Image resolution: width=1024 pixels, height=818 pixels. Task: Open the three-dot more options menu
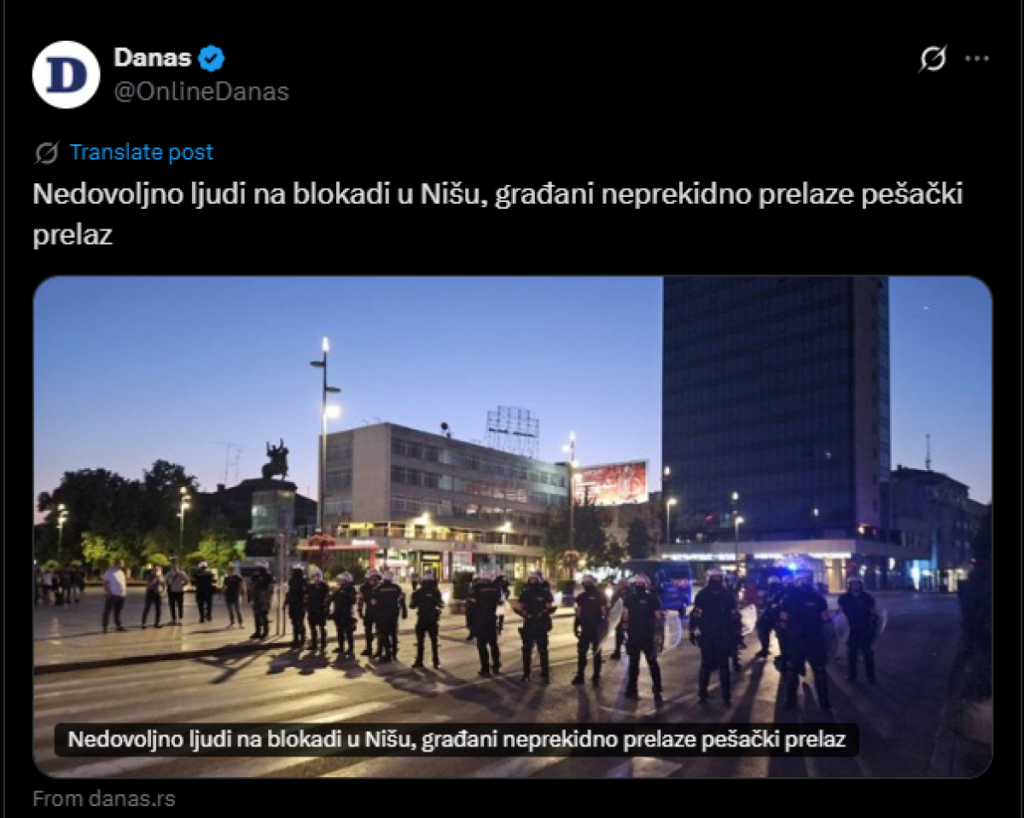977,59
